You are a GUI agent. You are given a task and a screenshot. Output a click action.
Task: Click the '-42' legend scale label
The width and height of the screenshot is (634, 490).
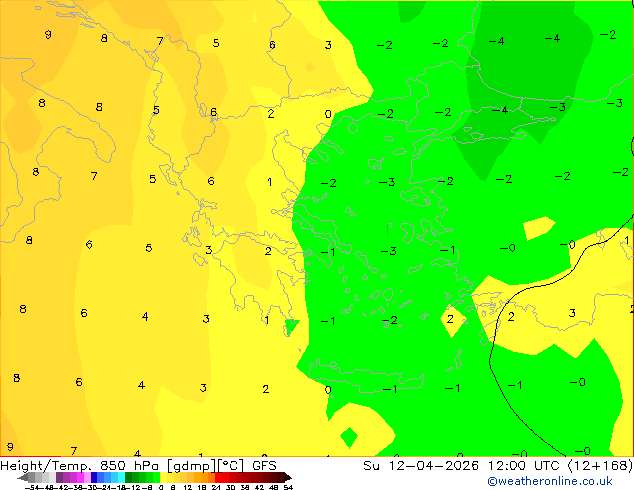click(x=62, y=487)
